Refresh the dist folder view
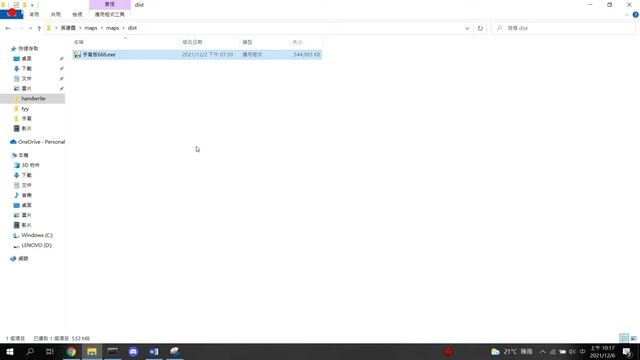Screen dimensions: 640x360 480,28
